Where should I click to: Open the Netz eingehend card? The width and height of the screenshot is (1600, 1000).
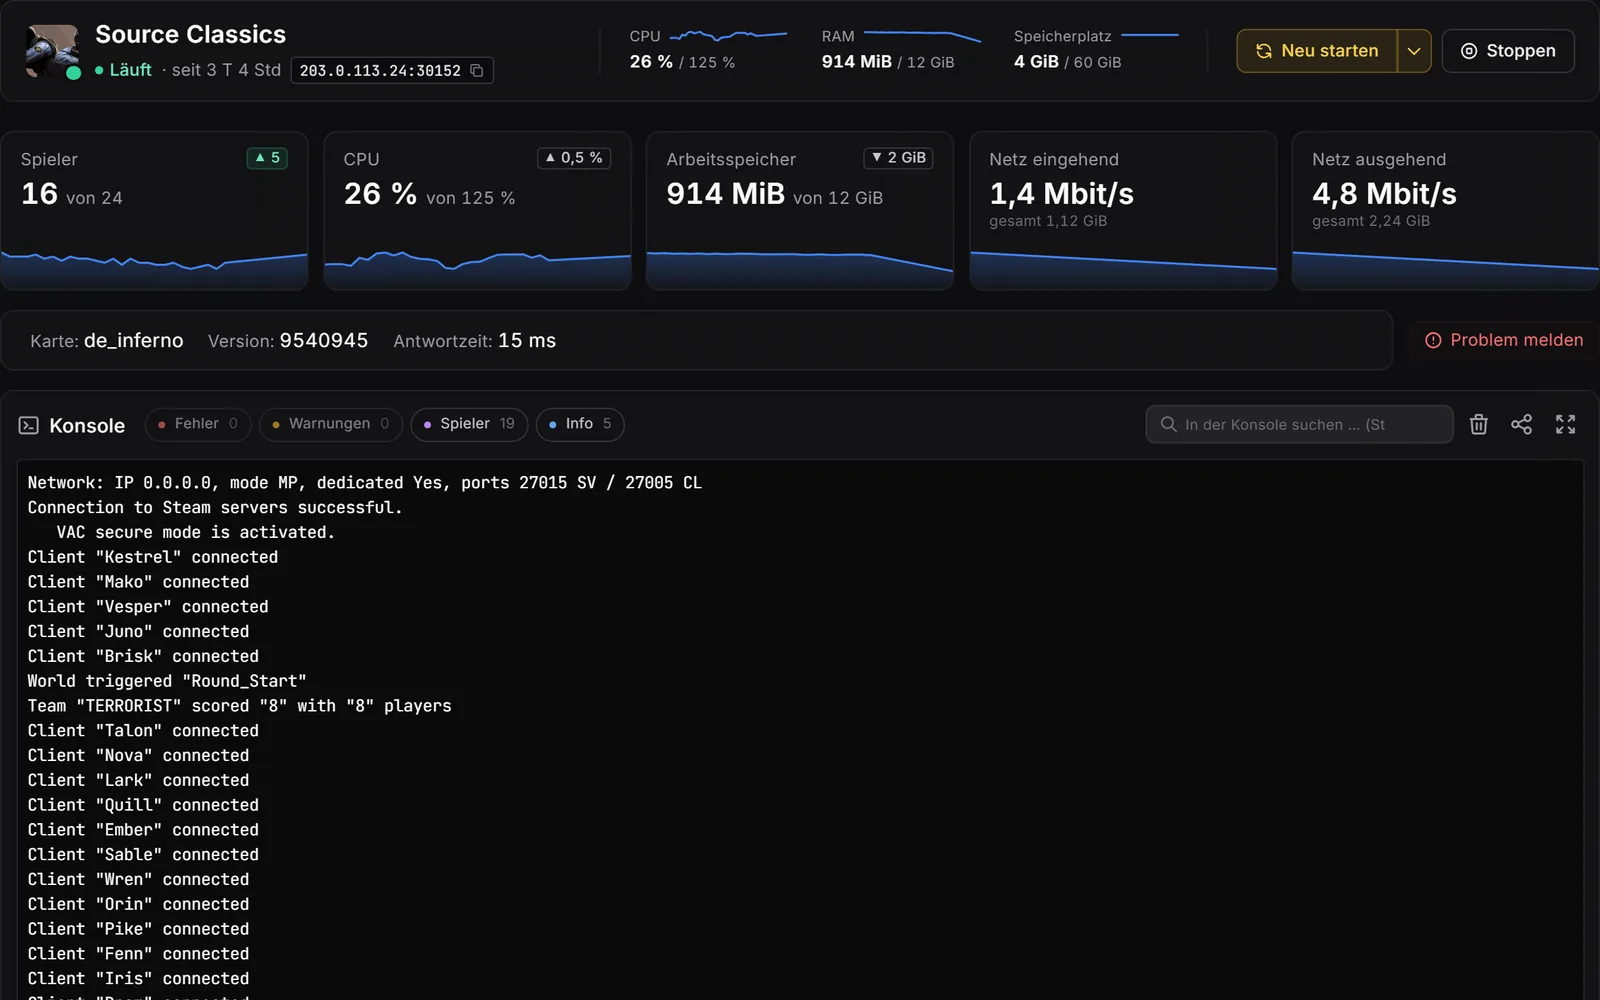click(x=1123, y=211)
